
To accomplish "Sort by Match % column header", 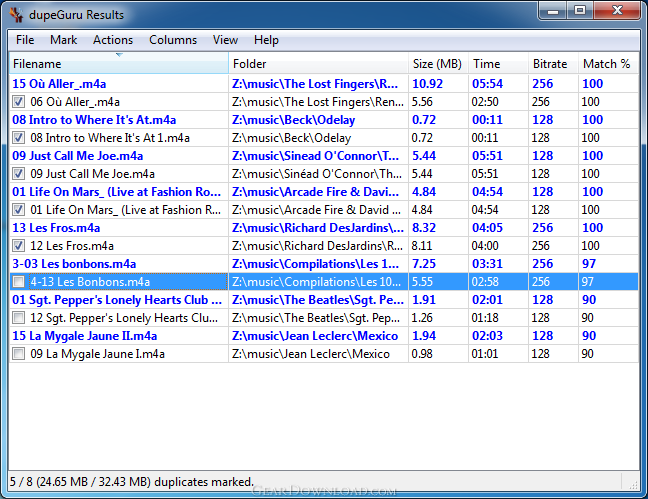I will tap(606, 64).
